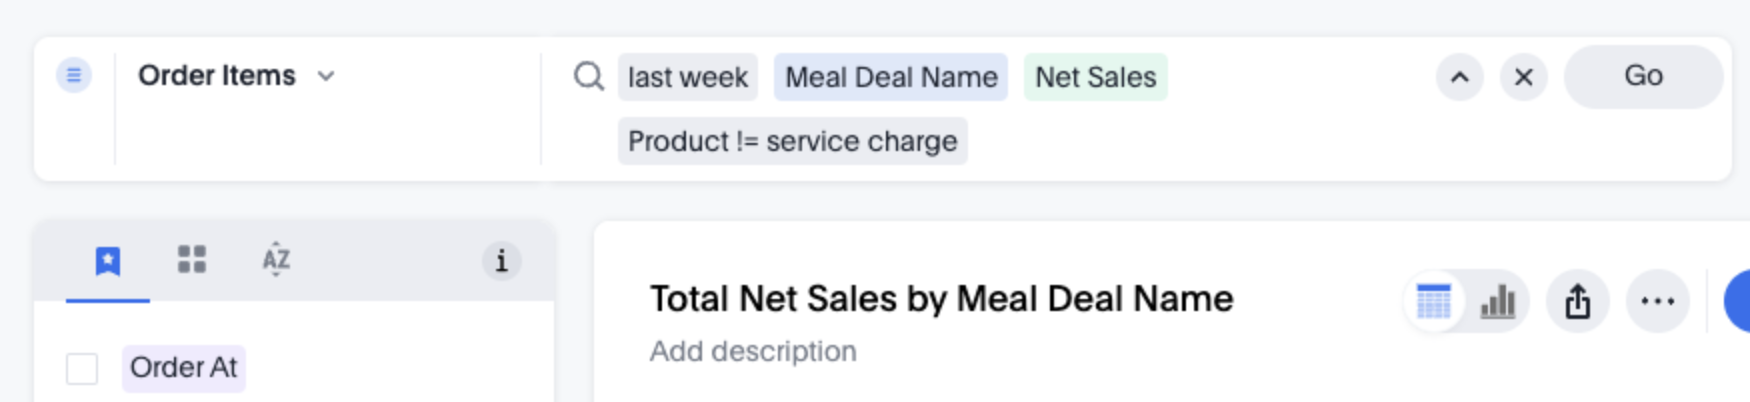This screenshot has width=1750, height=402.
Task: Click the search magnifier icon
Action: coord(589,76)
